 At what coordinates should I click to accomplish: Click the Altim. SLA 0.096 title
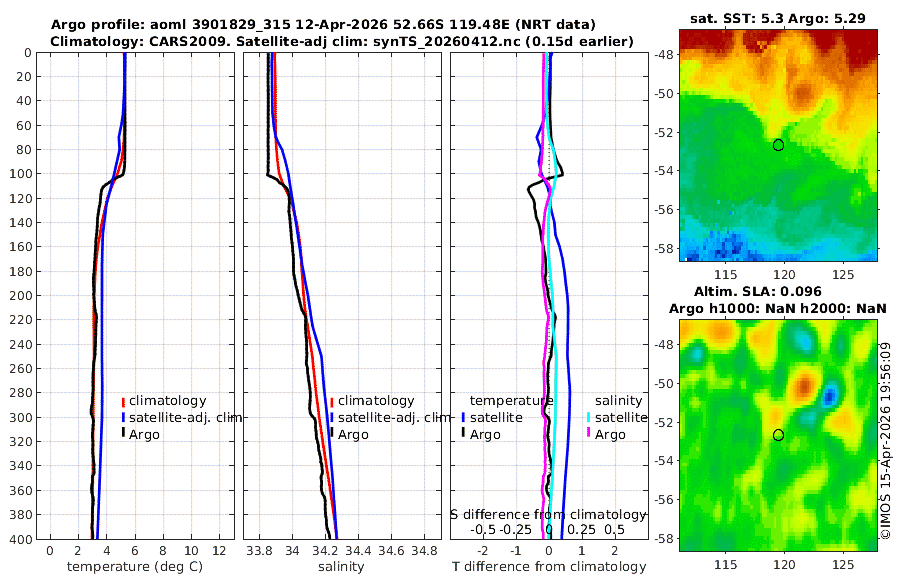(x=758, y=292)
